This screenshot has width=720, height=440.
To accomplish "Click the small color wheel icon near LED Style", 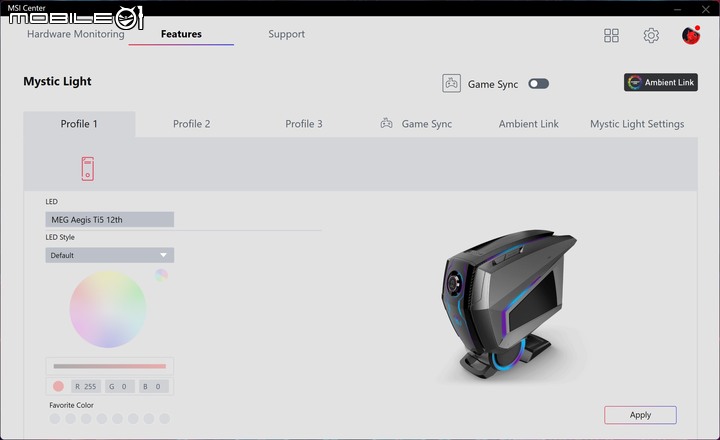I will pyautogui.click(x=161, y=275).
